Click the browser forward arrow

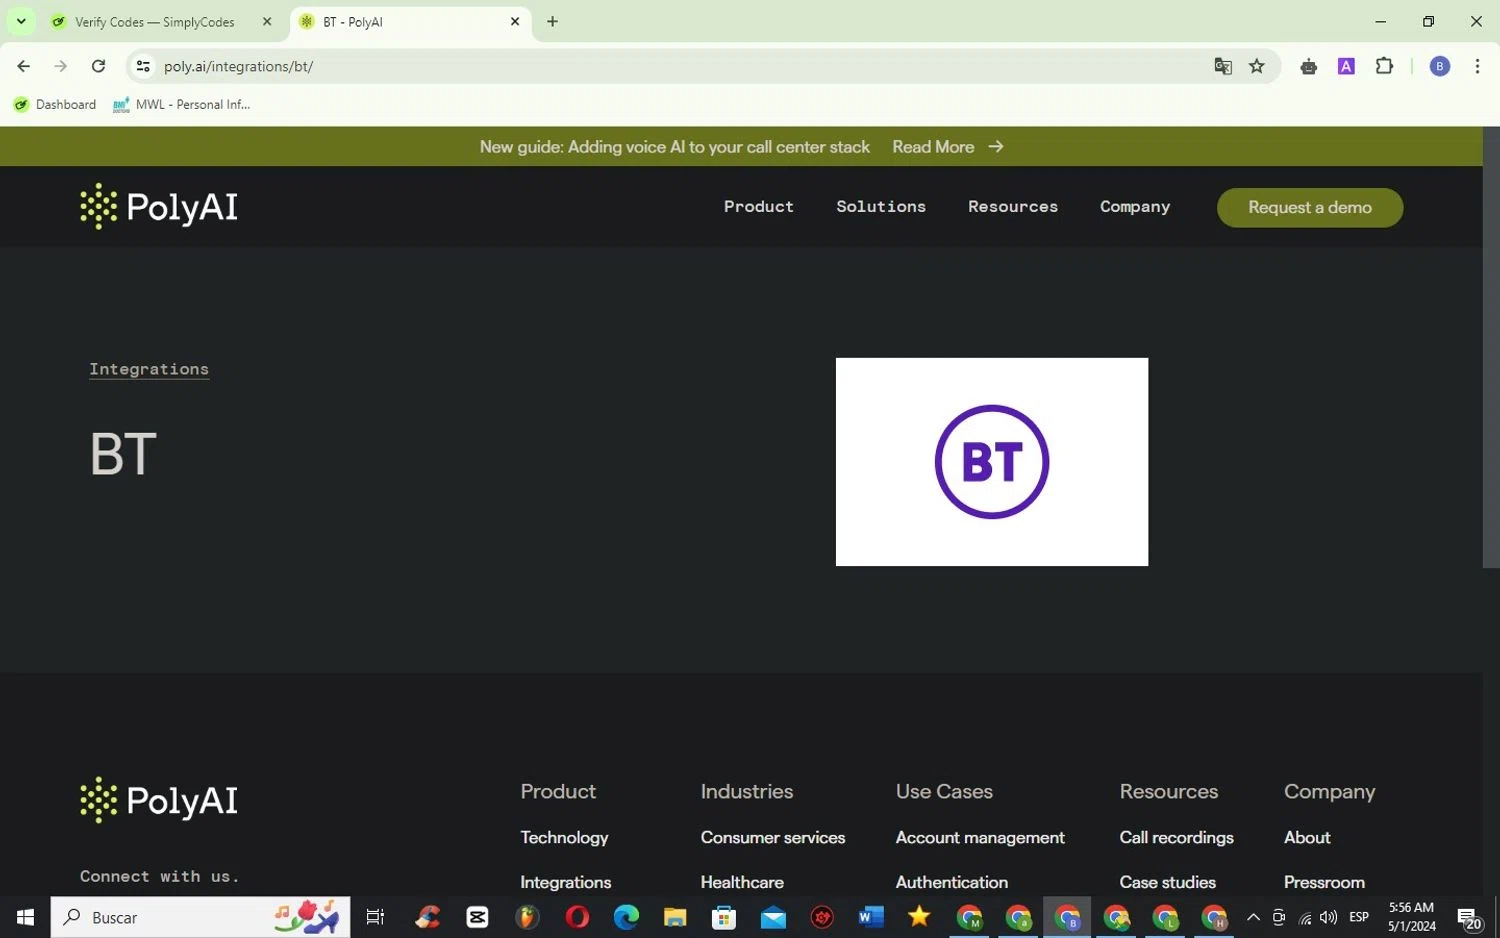(60, 66)
